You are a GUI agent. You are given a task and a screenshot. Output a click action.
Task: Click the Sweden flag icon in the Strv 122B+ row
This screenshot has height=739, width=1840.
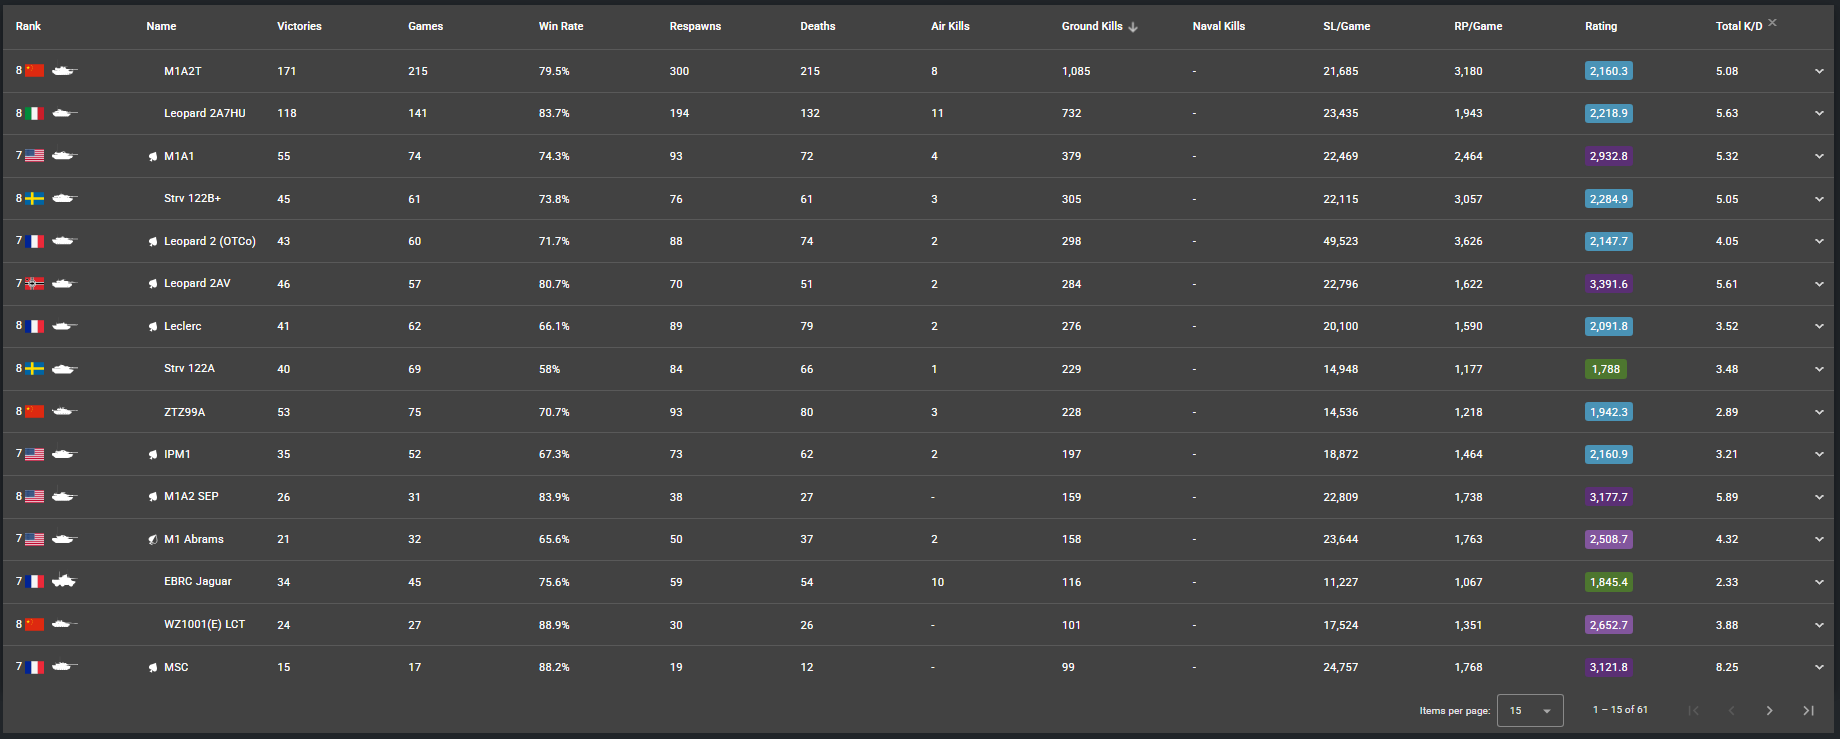(35, 199)
